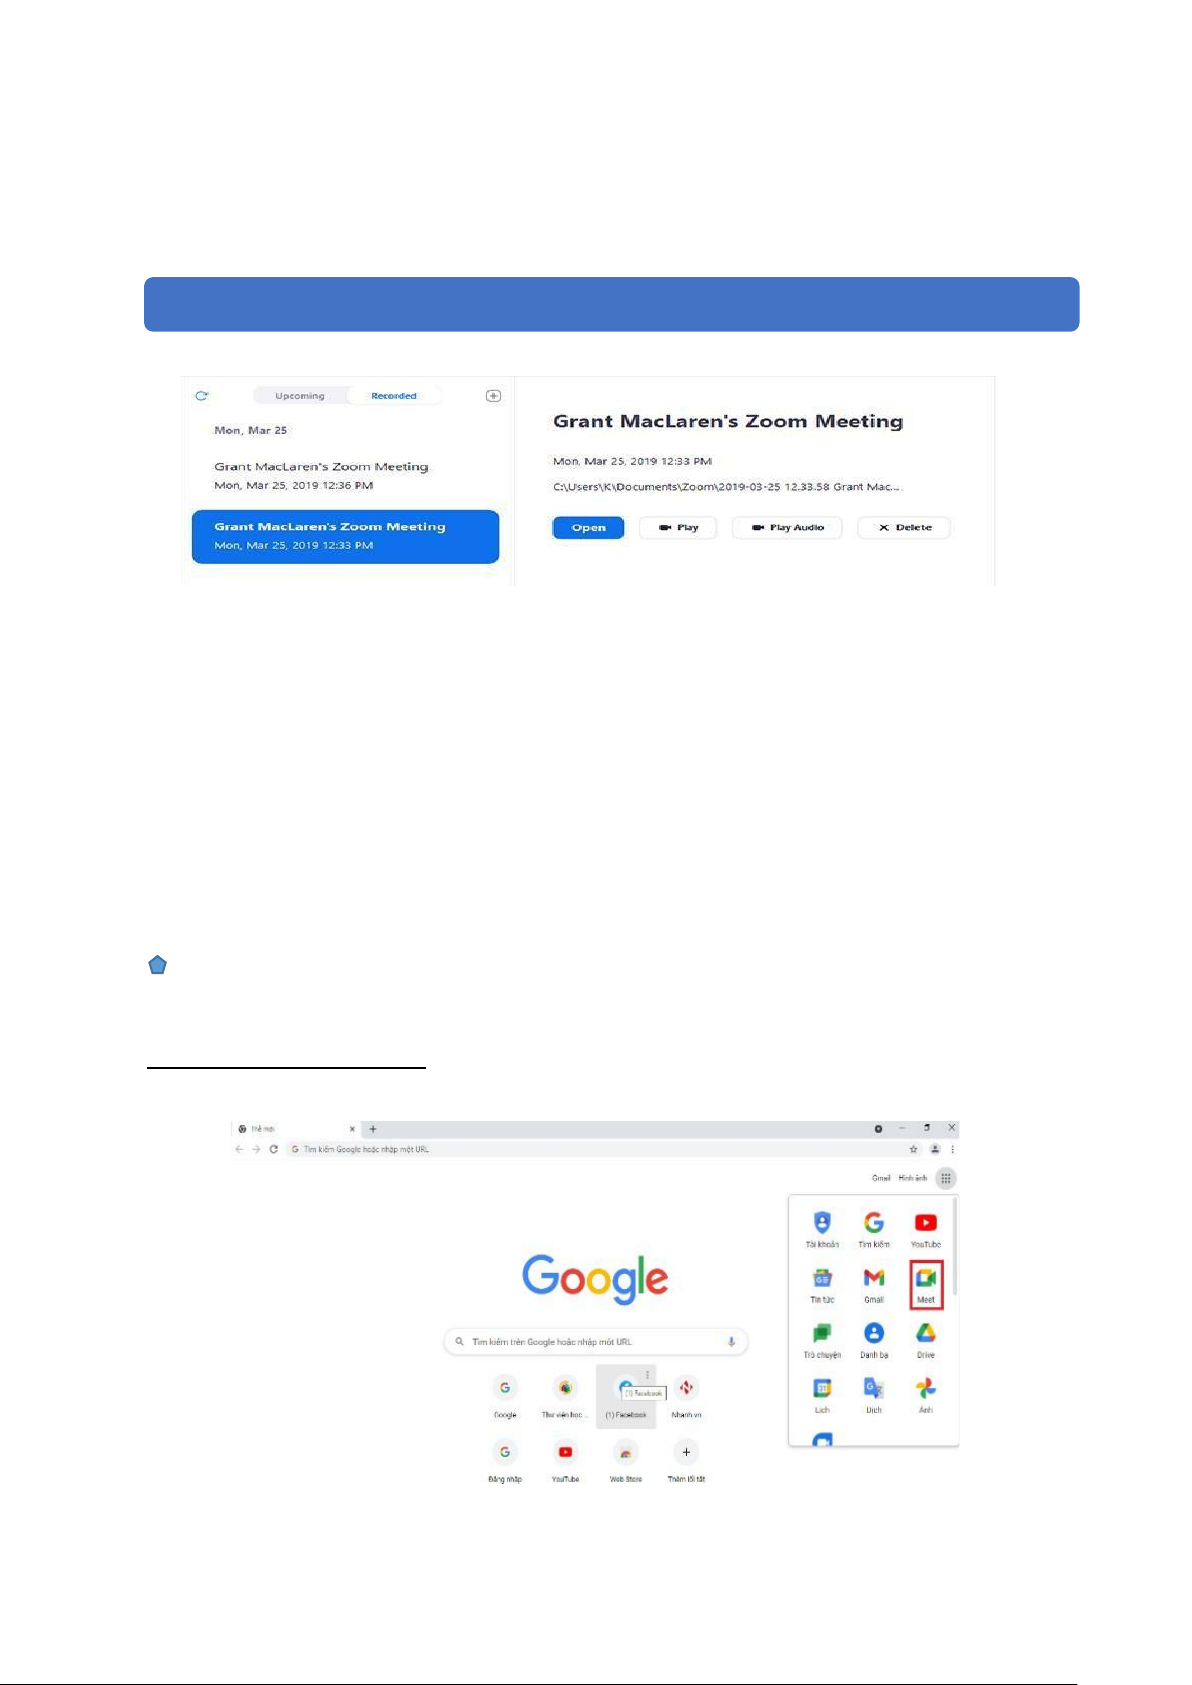Bookmark this page with the star icon
The height and width of the screenshot is (1685, 1192).
913,1150
